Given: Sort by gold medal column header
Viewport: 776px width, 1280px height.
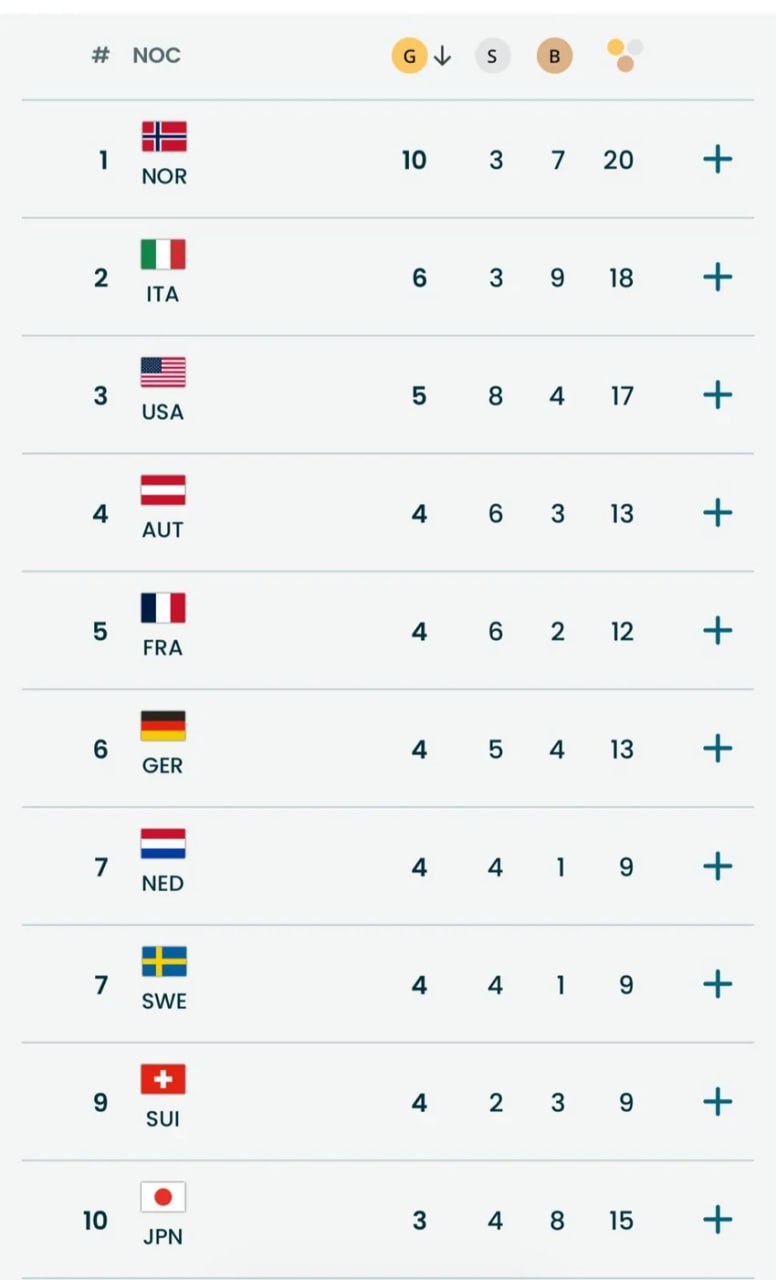Looking at the screenshot, I should 409,56.
